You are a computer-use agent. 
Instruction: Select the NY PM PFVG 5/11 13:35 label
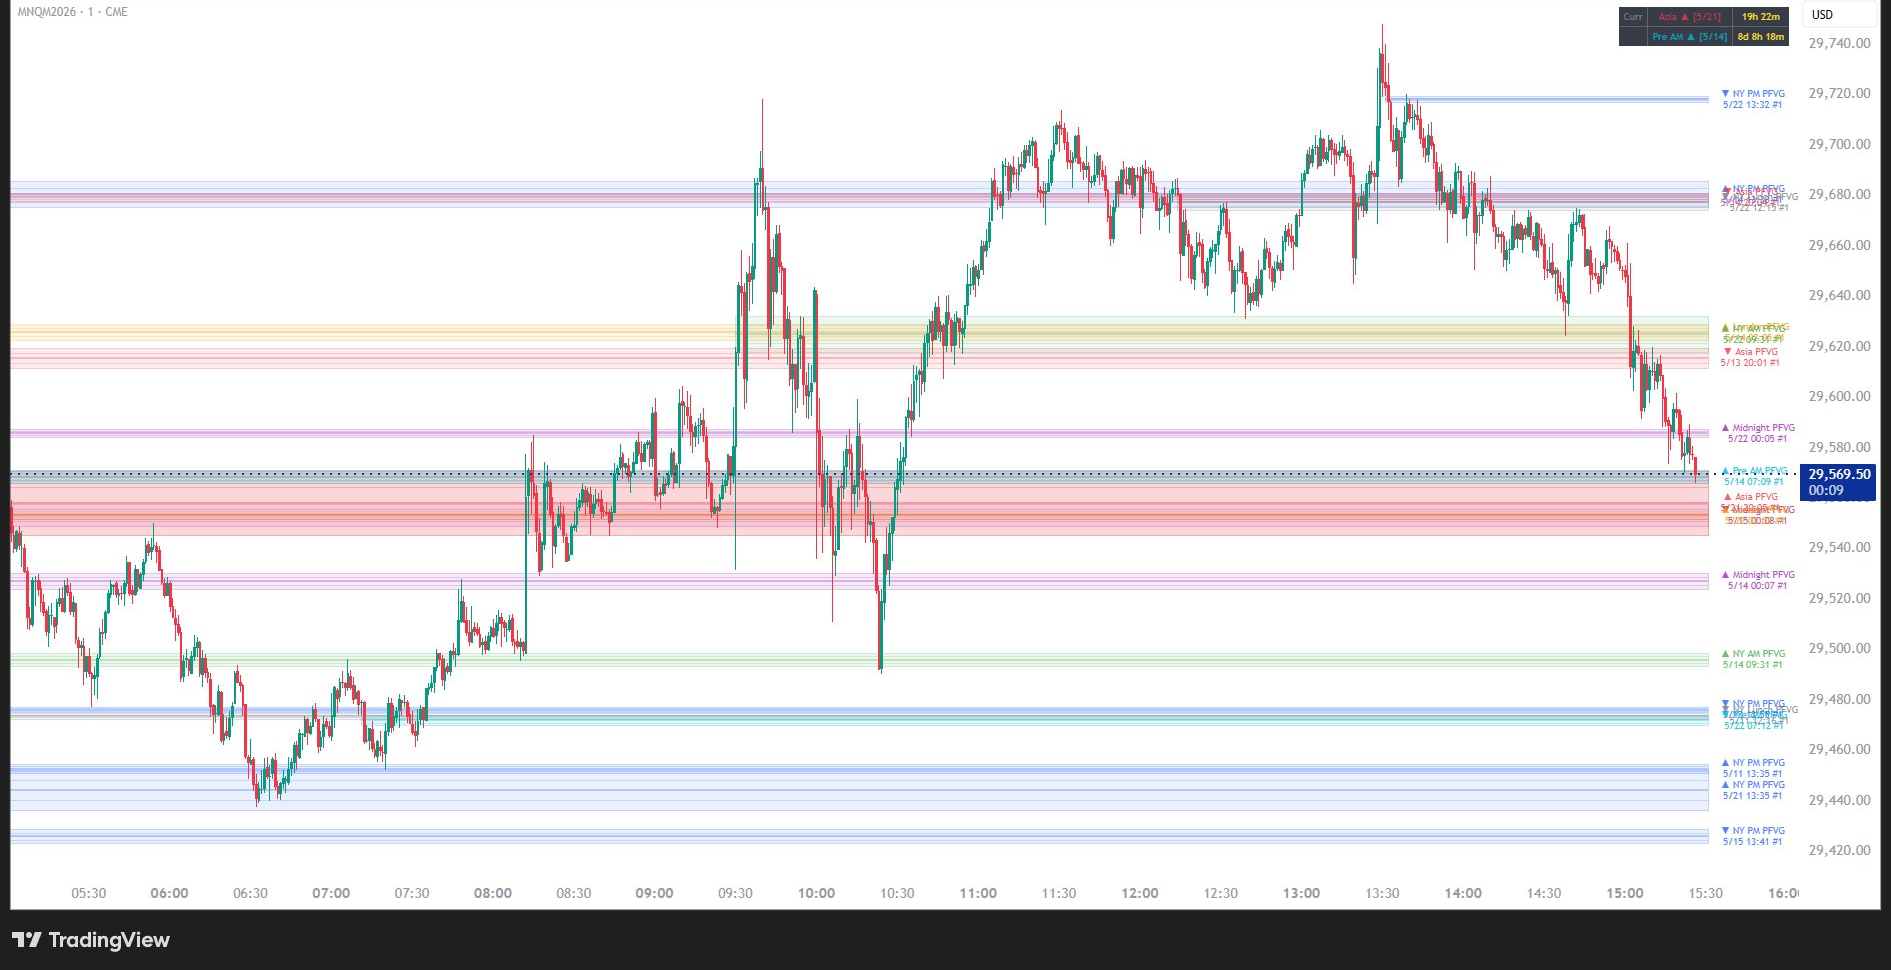[x=1753, y=768]
